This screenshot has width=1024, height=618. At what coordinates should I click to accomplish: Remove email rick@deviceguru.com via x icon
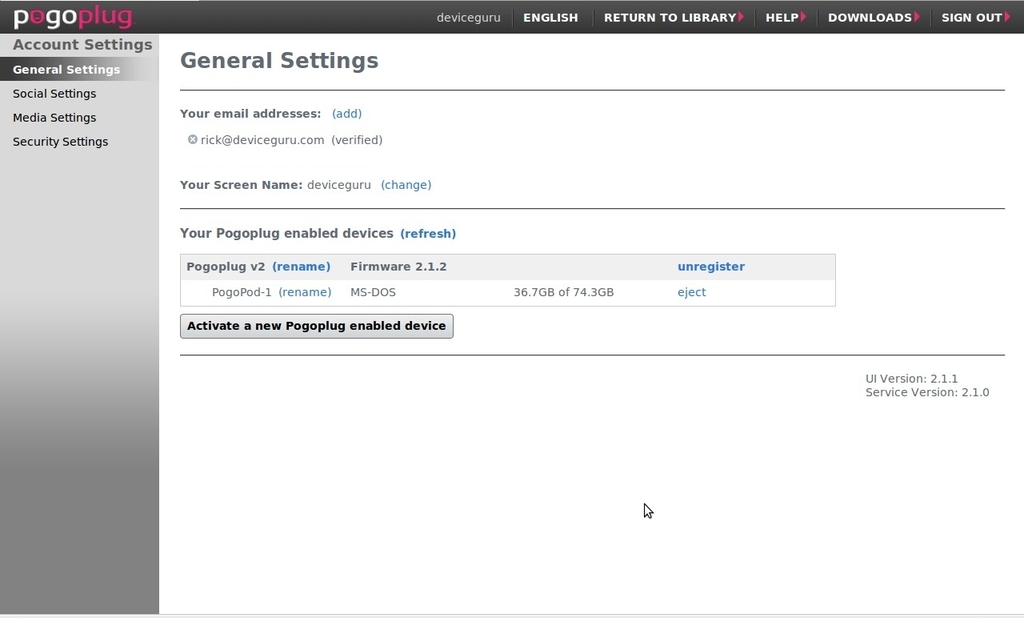pyautogui.click(x=193, y=139)
